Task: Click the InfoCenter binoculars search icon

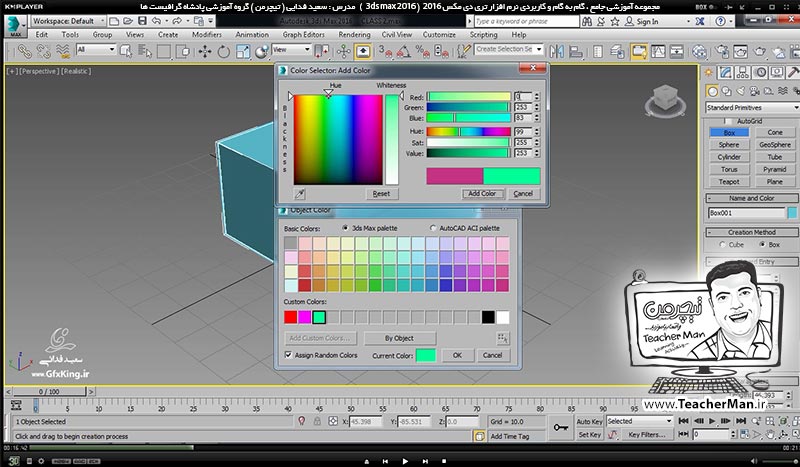Action: click(x=587, y=21)
